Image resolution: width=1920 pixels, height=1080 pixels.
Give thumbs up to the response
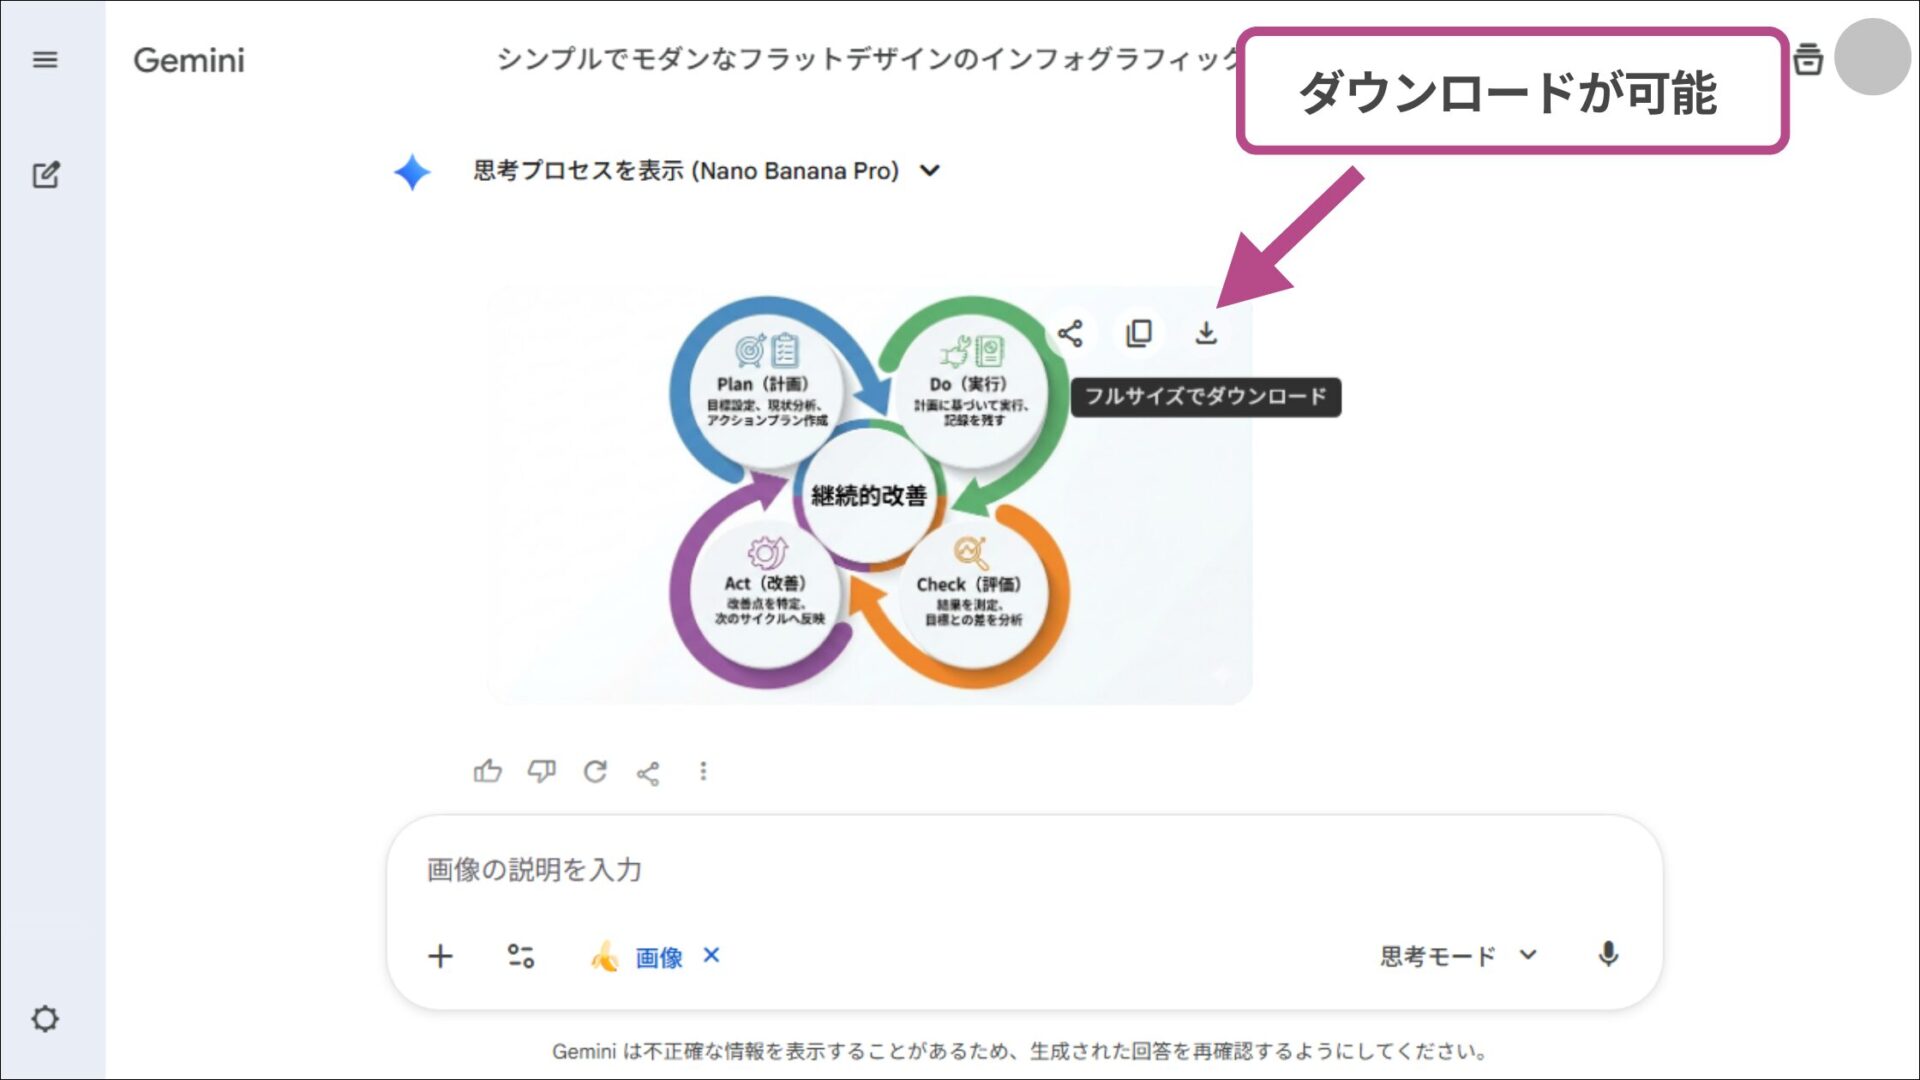click(x=487, y=771)
